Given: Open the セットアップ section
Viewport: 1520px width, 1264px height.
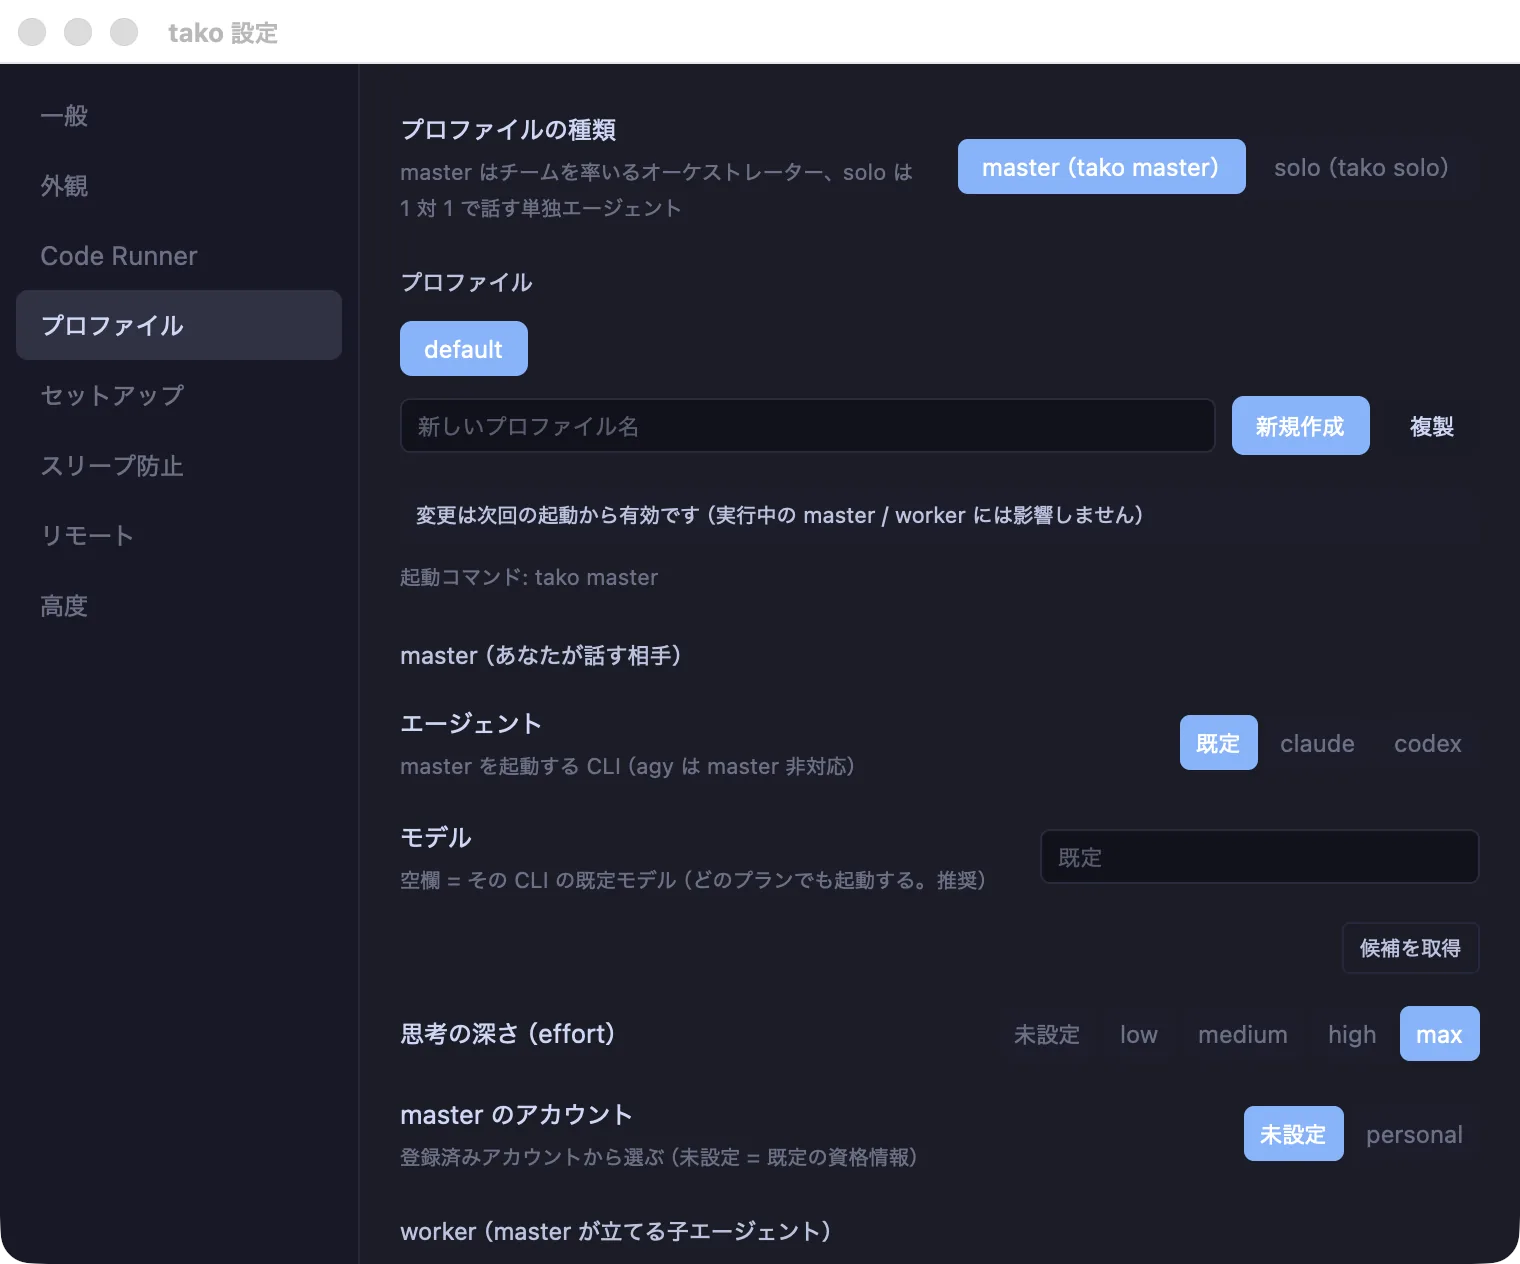Looking at the screenshot, I should 179,395.
